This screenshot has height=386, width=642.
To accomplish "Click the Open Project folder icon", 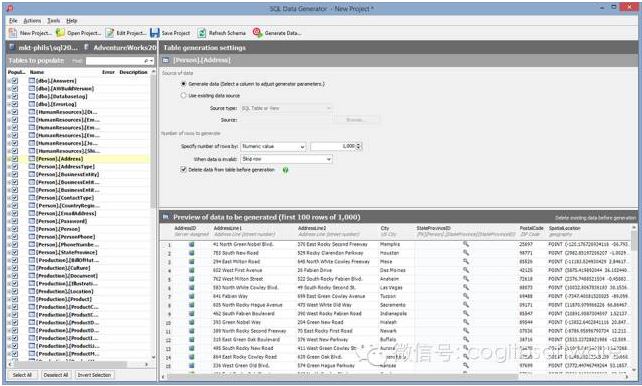I will coord(60,33).
